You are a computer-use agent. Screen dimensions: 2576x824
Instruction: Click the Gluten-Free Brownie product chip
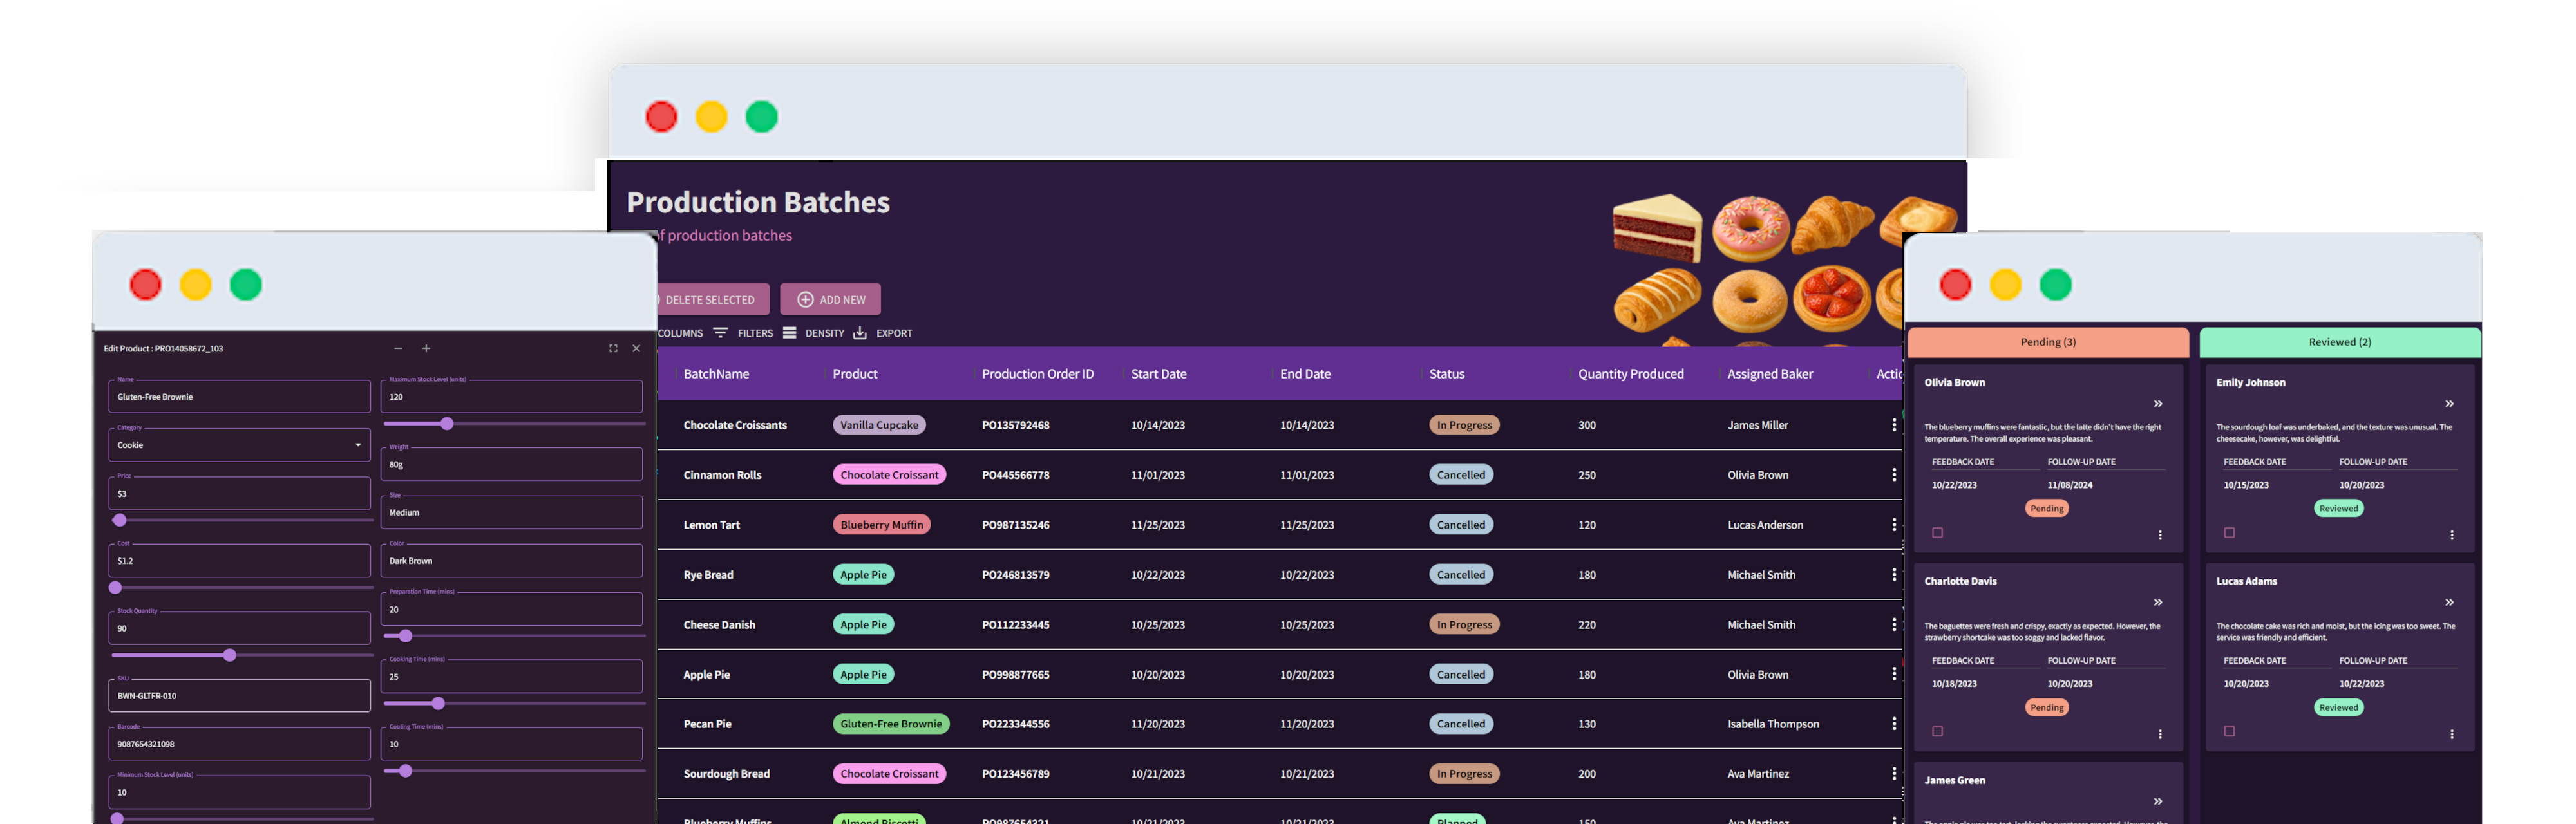891,724
